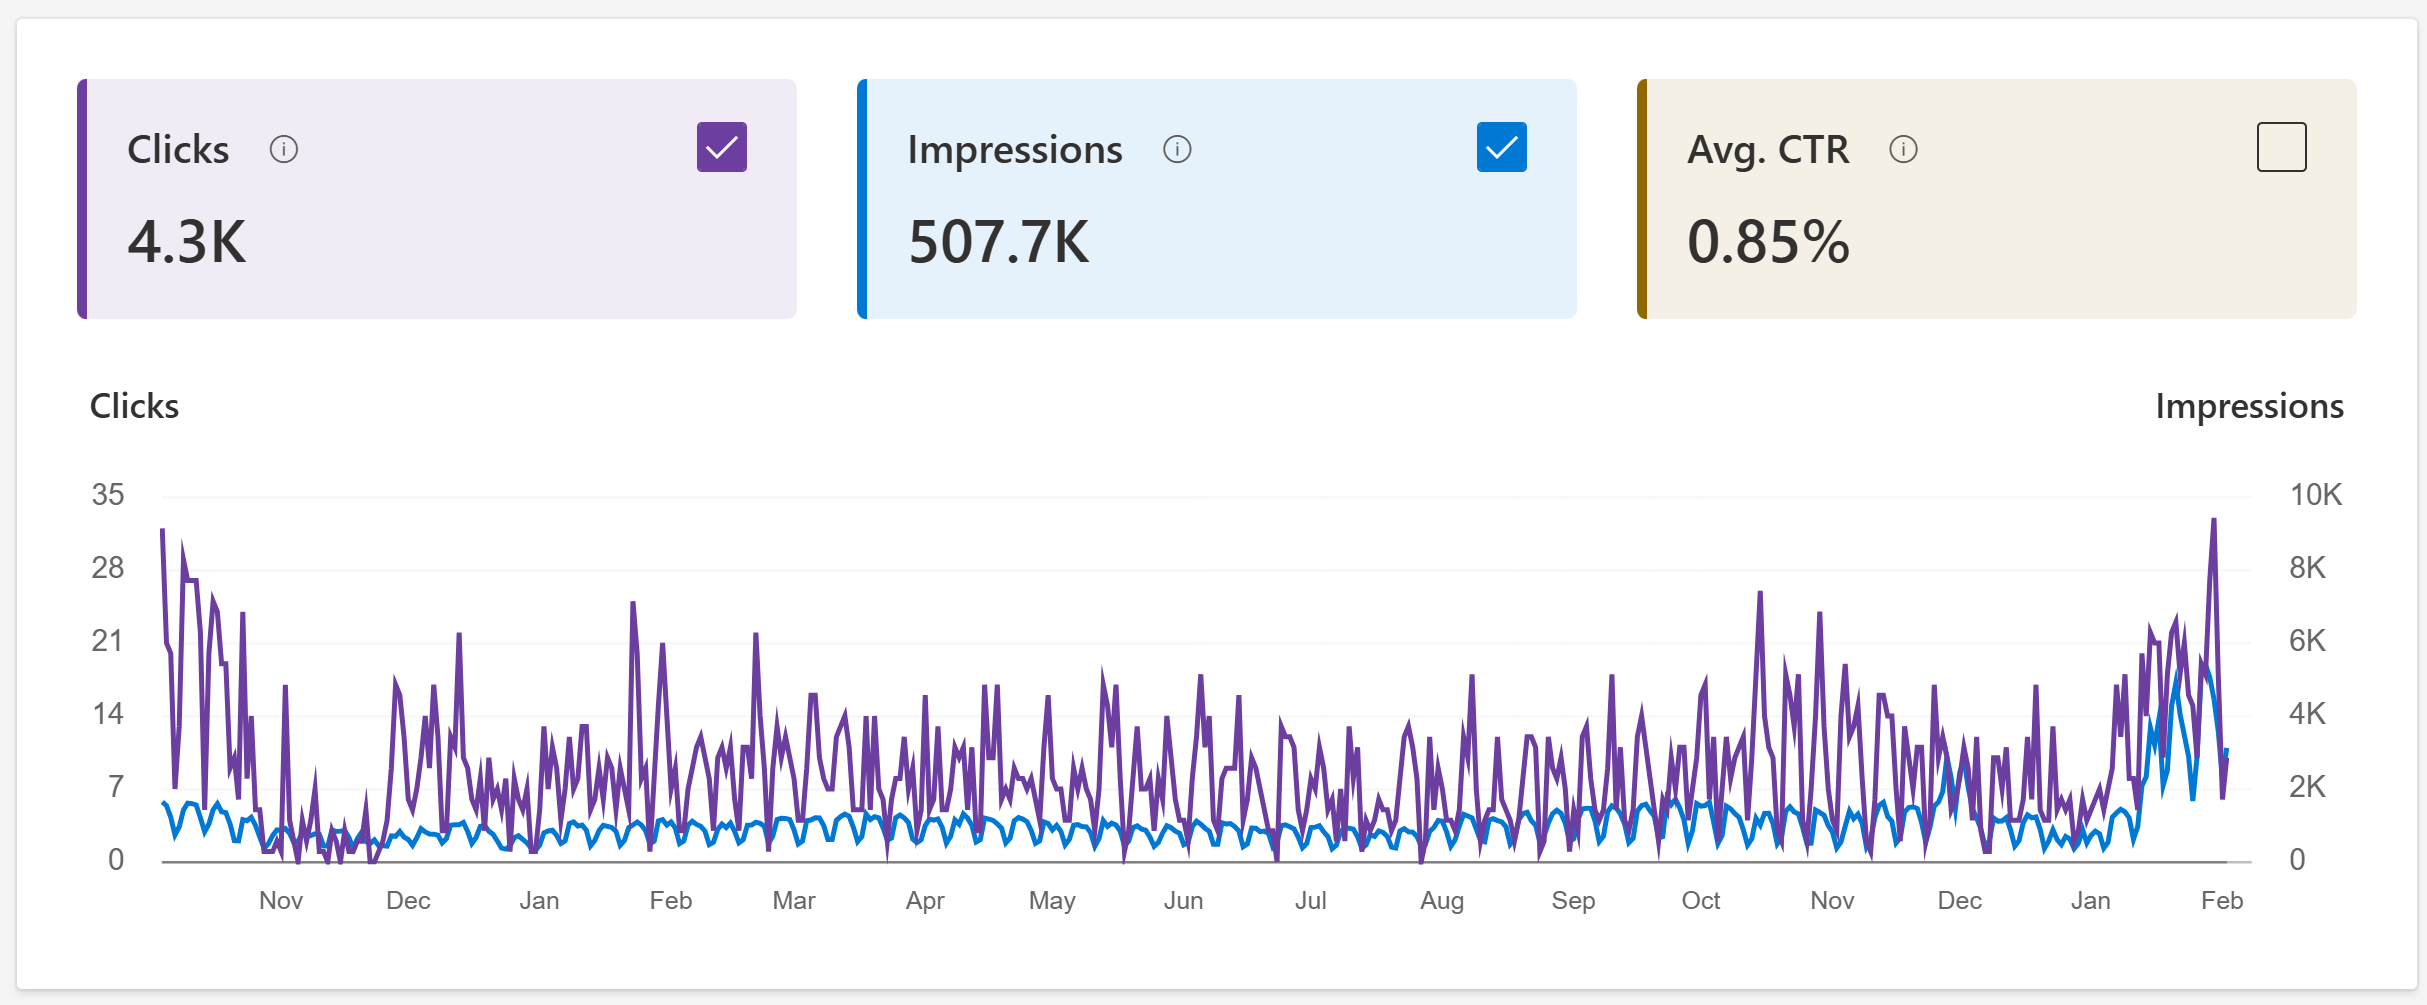Viewport: 2427px width, 1005px height.
Task: Click the Jun month label
Action: click(1183, 900)
